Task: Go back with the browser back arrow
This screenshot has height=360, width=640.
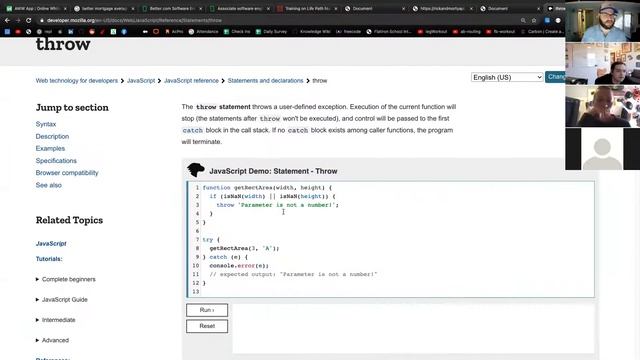Action: click(x=7, y=20)
